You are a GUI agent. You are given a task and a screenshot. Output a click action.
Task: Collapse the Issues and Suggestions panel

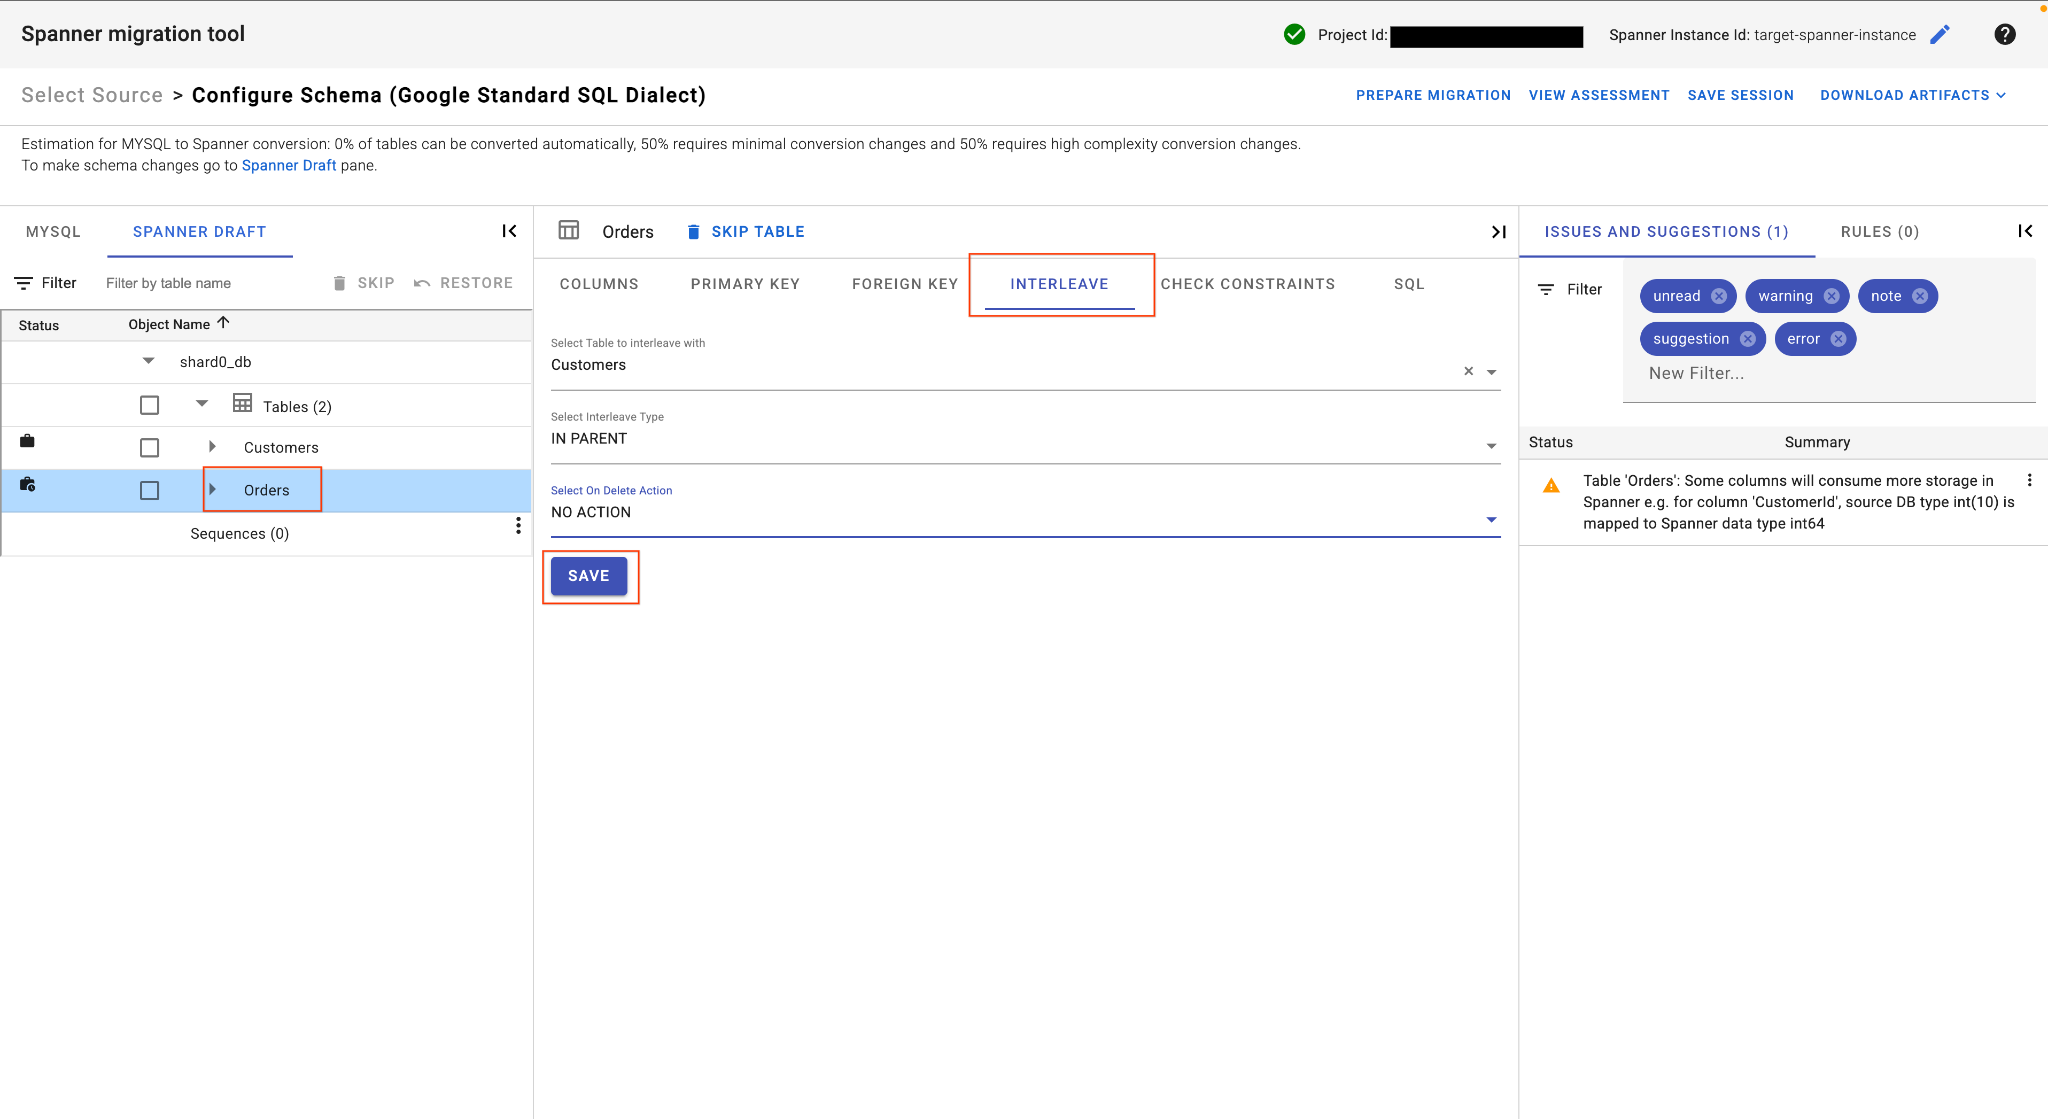click(x=2025, y=231)
